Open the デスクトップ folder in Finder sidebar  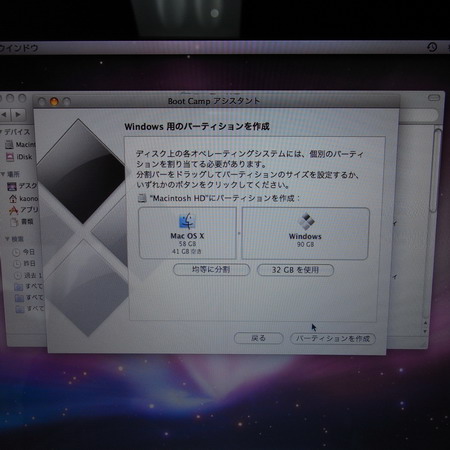[x=22, y=186]
